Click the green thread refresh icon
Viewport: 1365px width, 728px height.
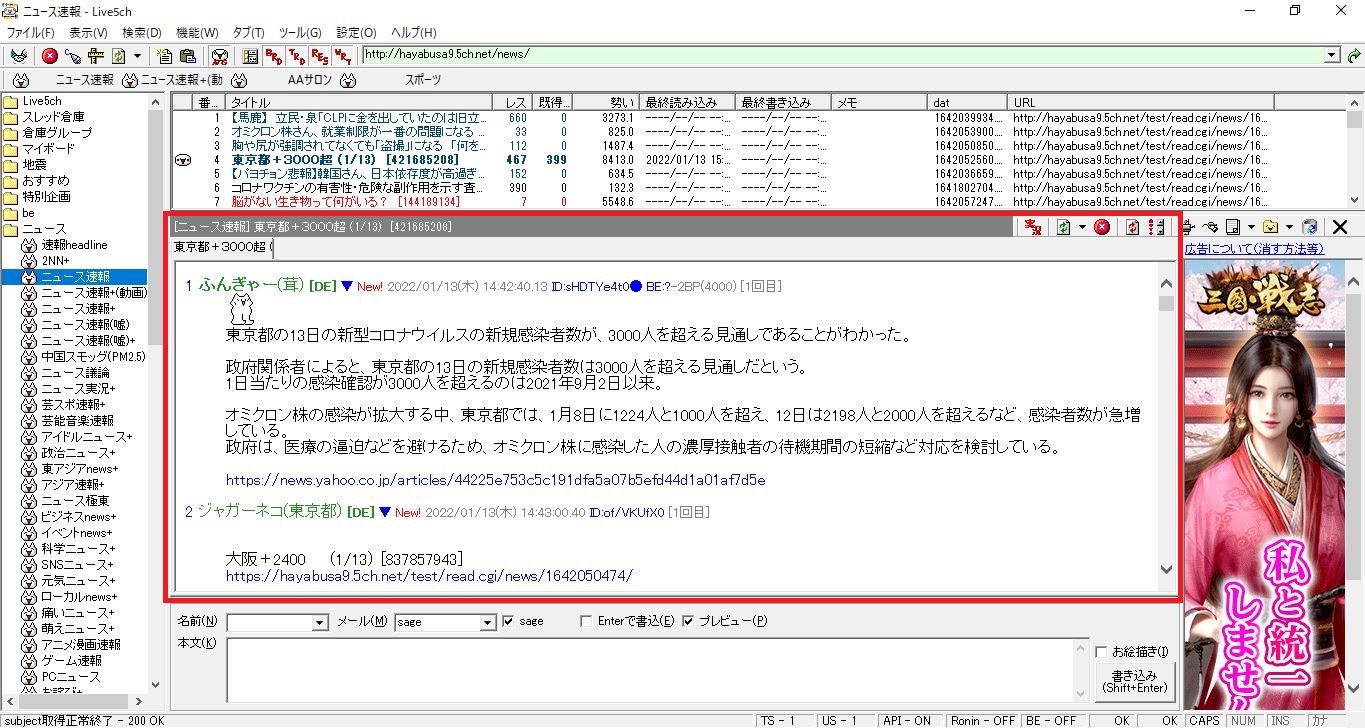tap(1063, 227)
